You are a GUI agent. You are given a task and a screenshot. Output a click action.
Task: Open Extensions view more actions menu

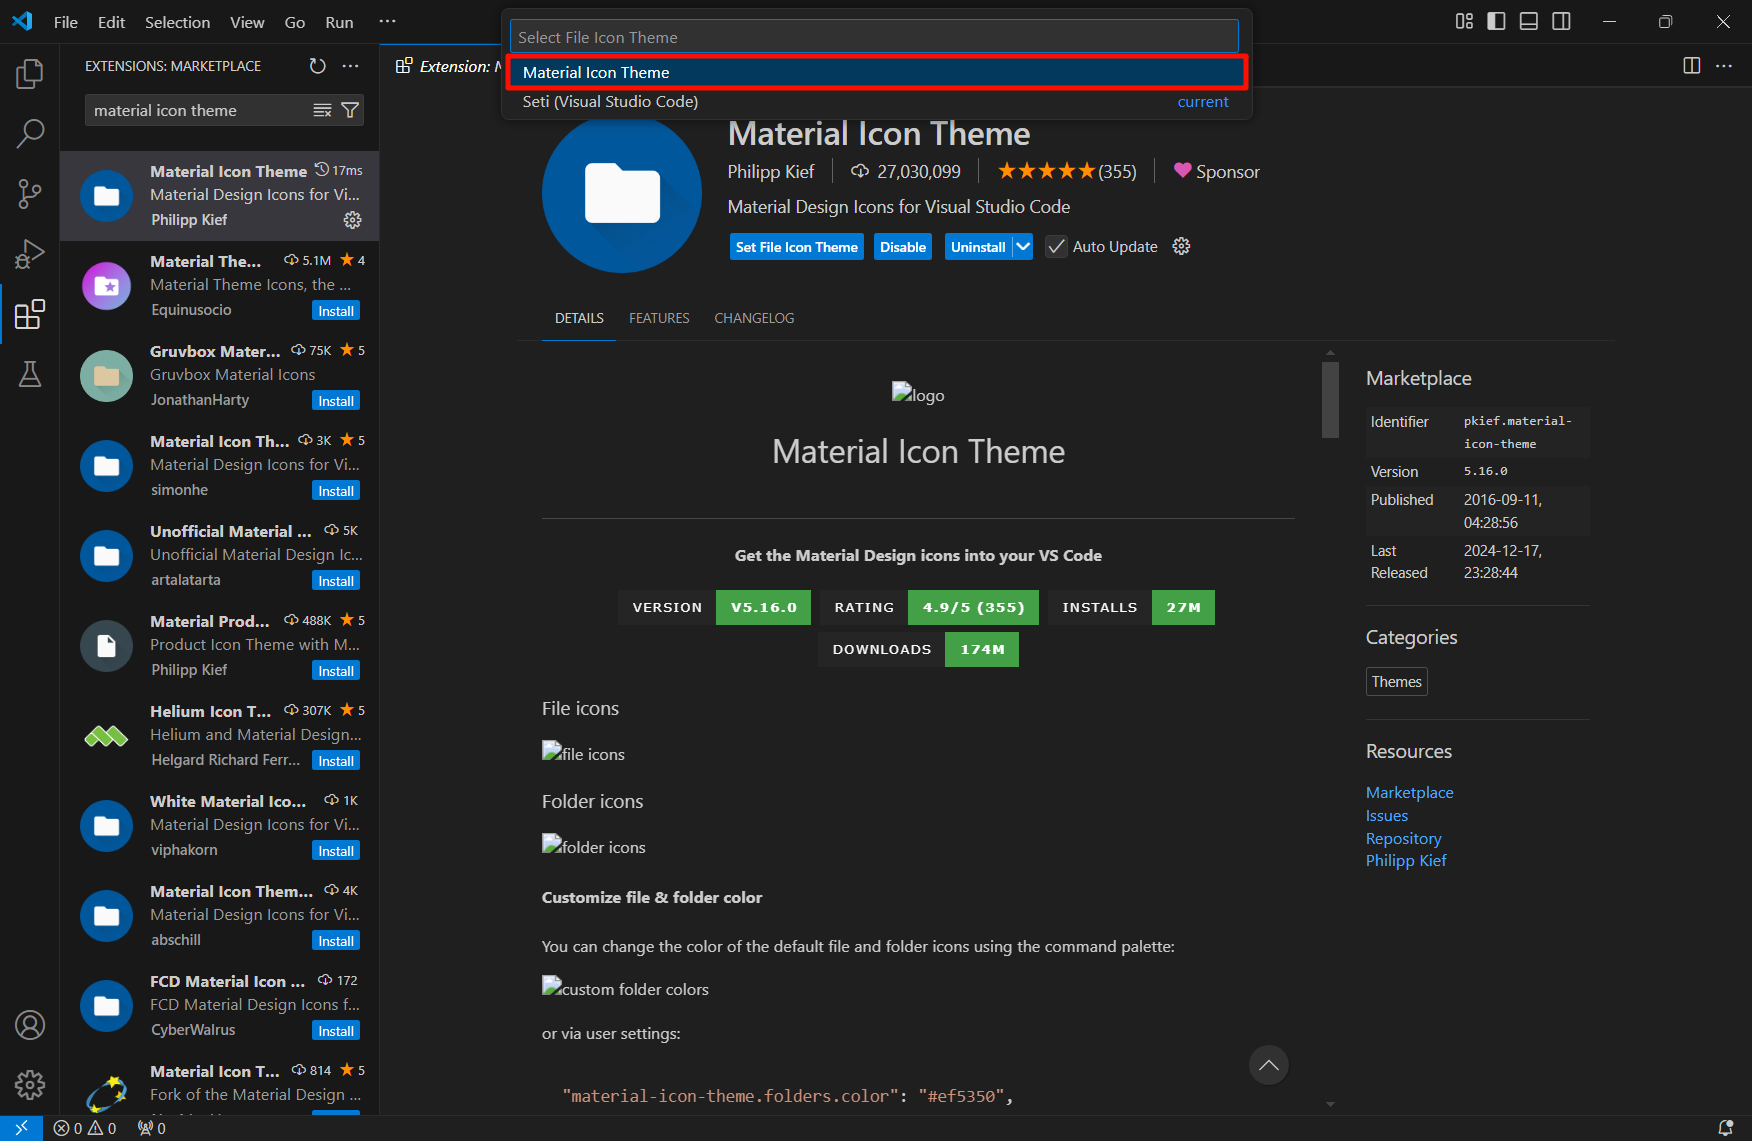click(x=350, y=66)
